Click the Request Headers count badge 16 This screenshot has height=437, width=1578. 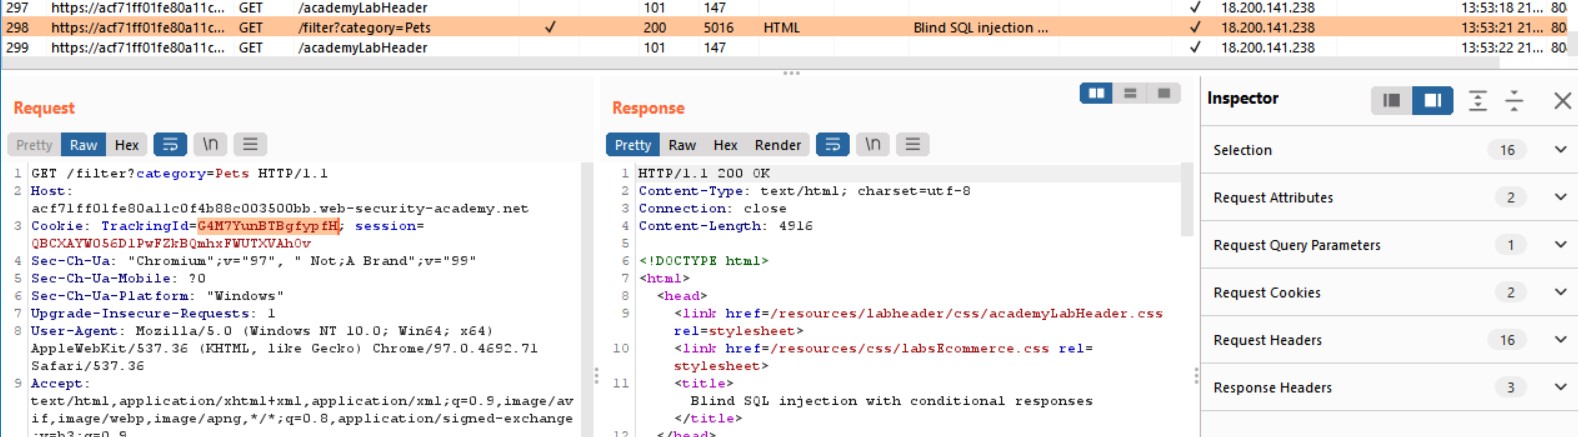[x=1507, y=340]
